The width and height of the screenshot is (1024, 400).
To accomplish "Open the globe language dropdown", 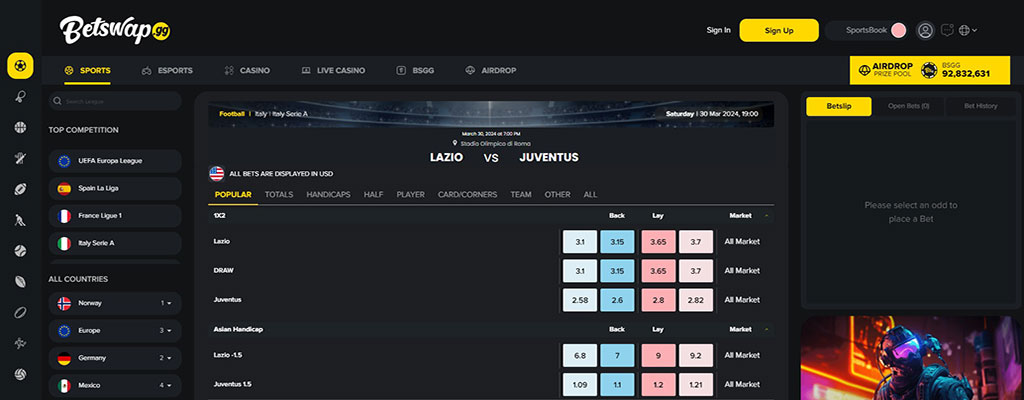I will point(968,30).
